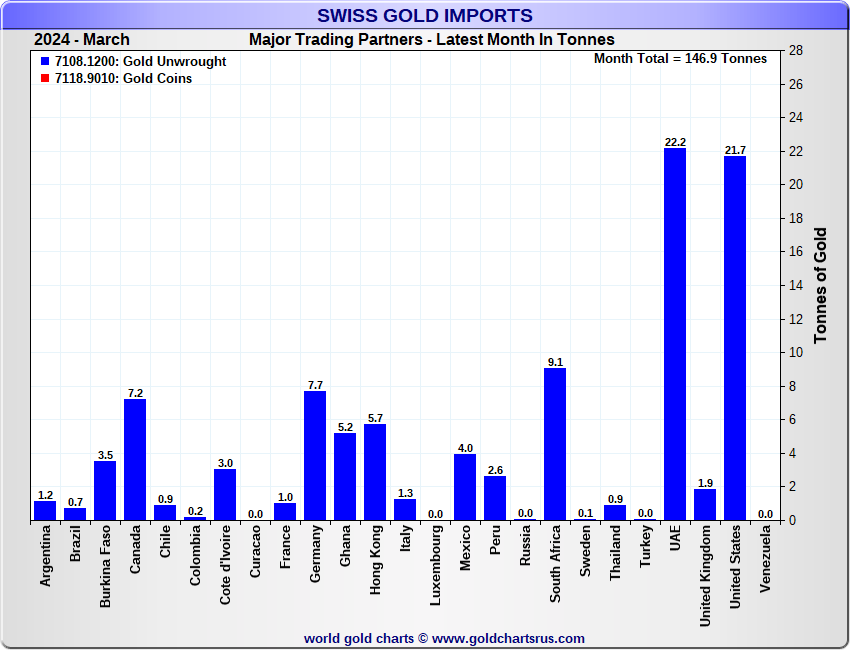Click the blue Gold Unwrought legend swatch

[45, 62]
